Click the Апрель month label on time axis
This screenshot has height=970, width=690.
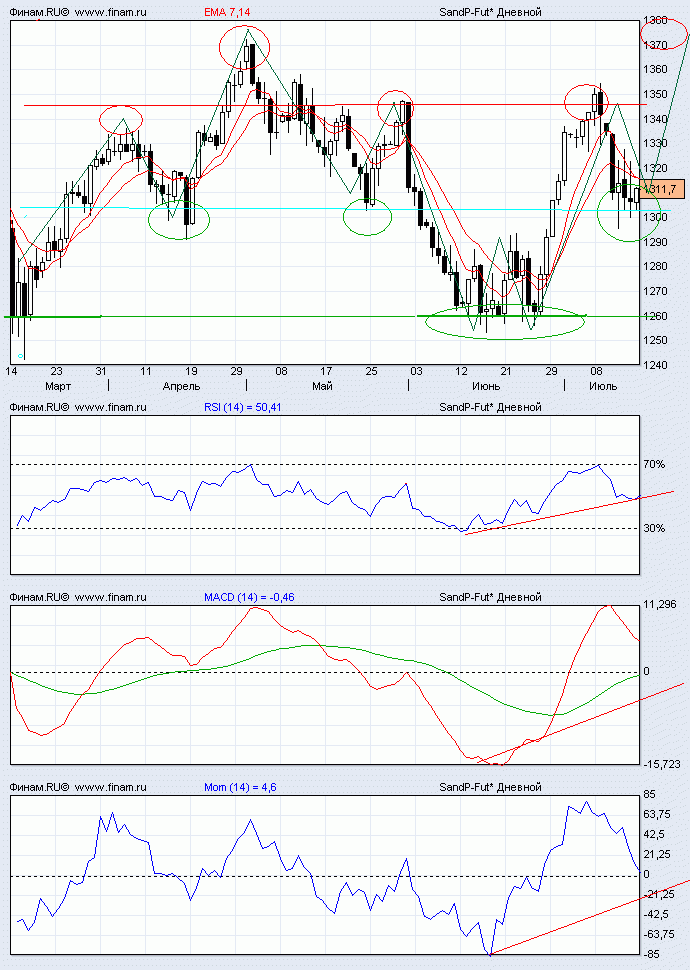coord(181,386)
